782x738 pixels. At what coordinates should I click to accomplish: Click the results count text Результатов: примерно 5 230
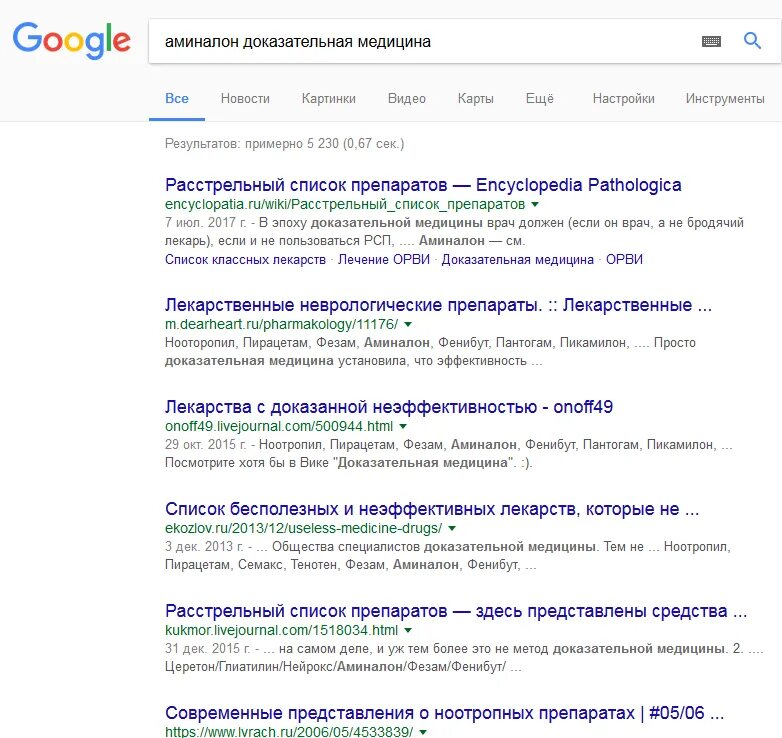click(x=284, y=144)
